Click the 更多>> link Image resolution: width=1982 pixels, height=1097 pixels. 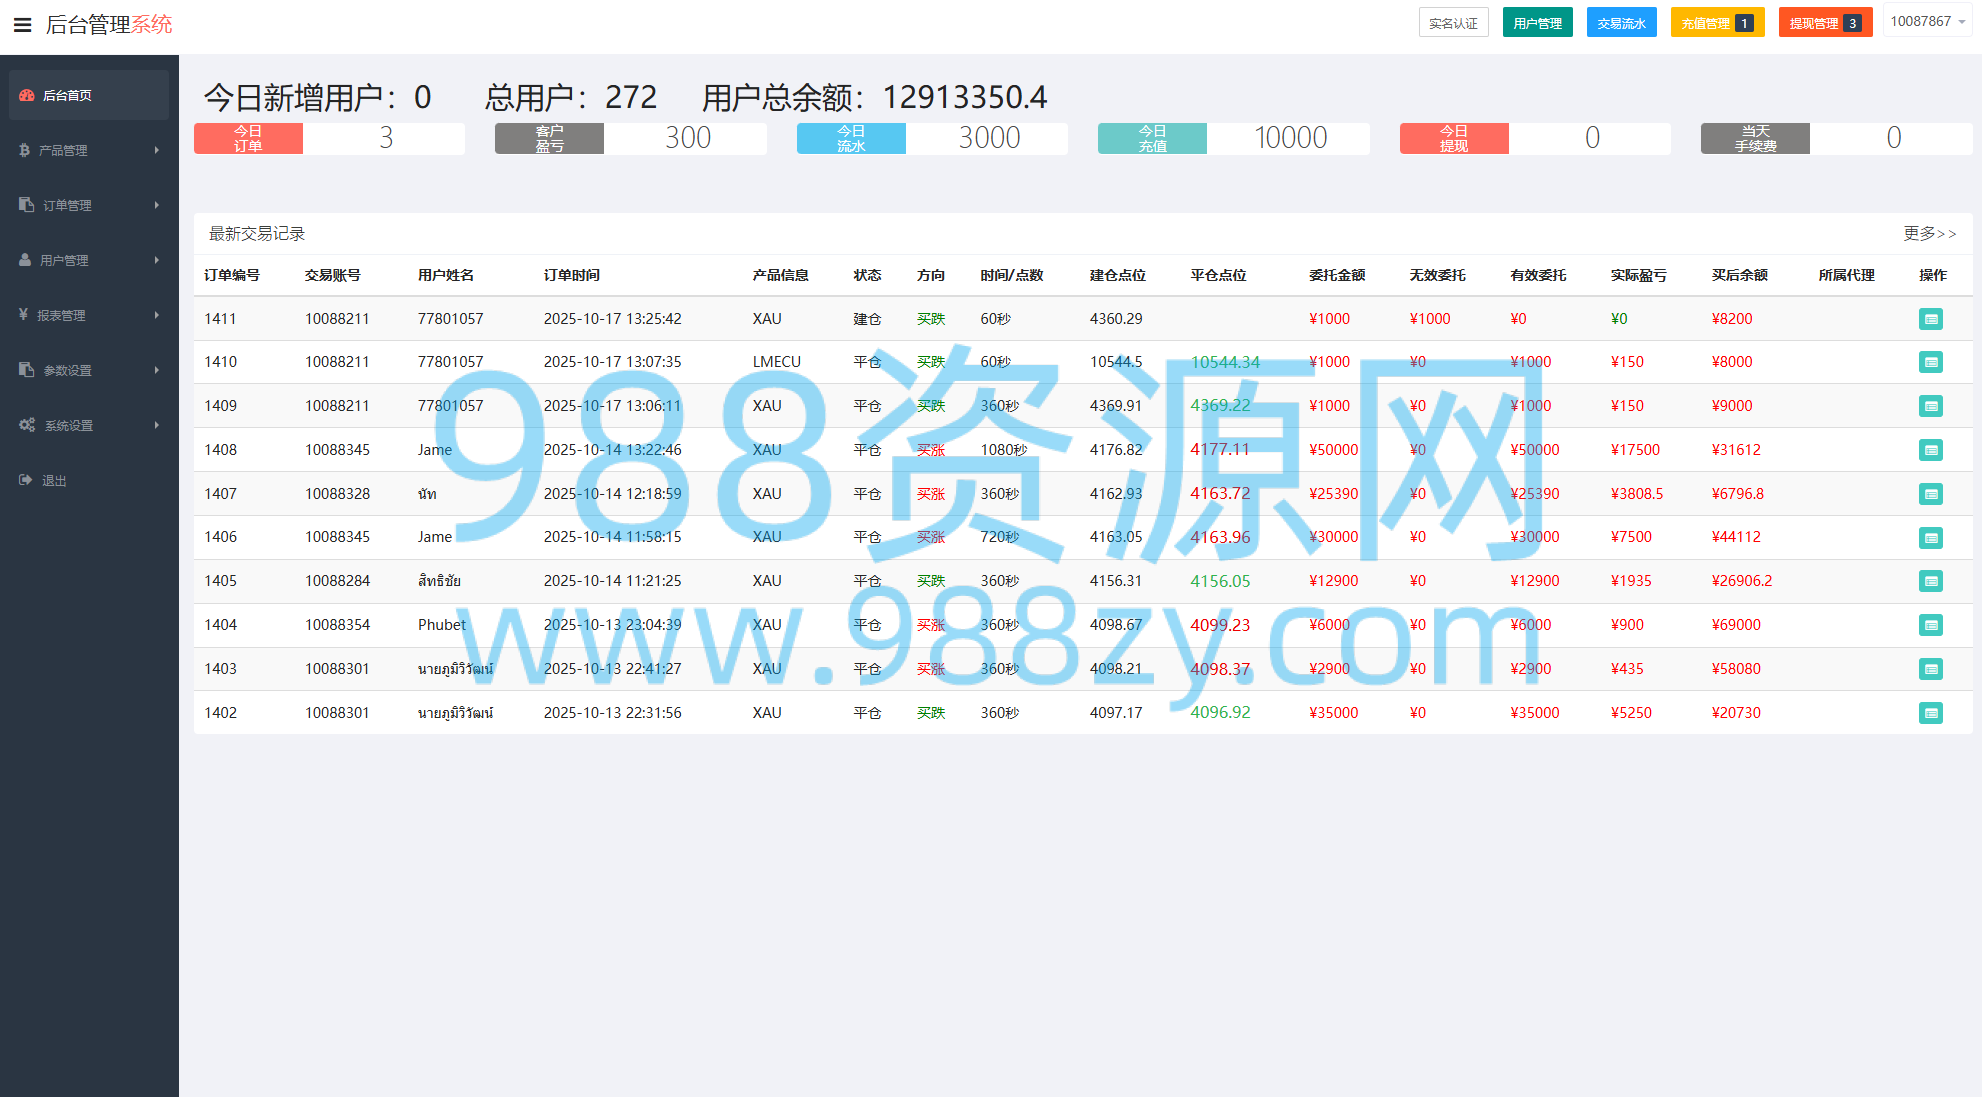[1930, 234]
